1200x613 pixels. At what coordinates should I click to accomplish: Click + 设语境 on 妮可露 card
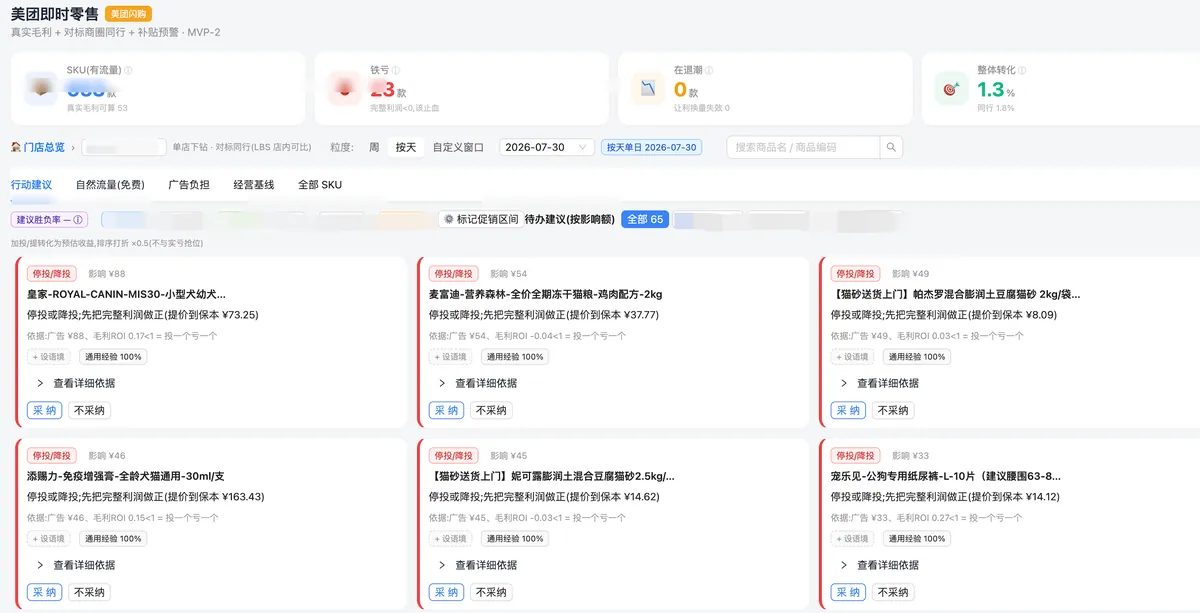(452, 539)
